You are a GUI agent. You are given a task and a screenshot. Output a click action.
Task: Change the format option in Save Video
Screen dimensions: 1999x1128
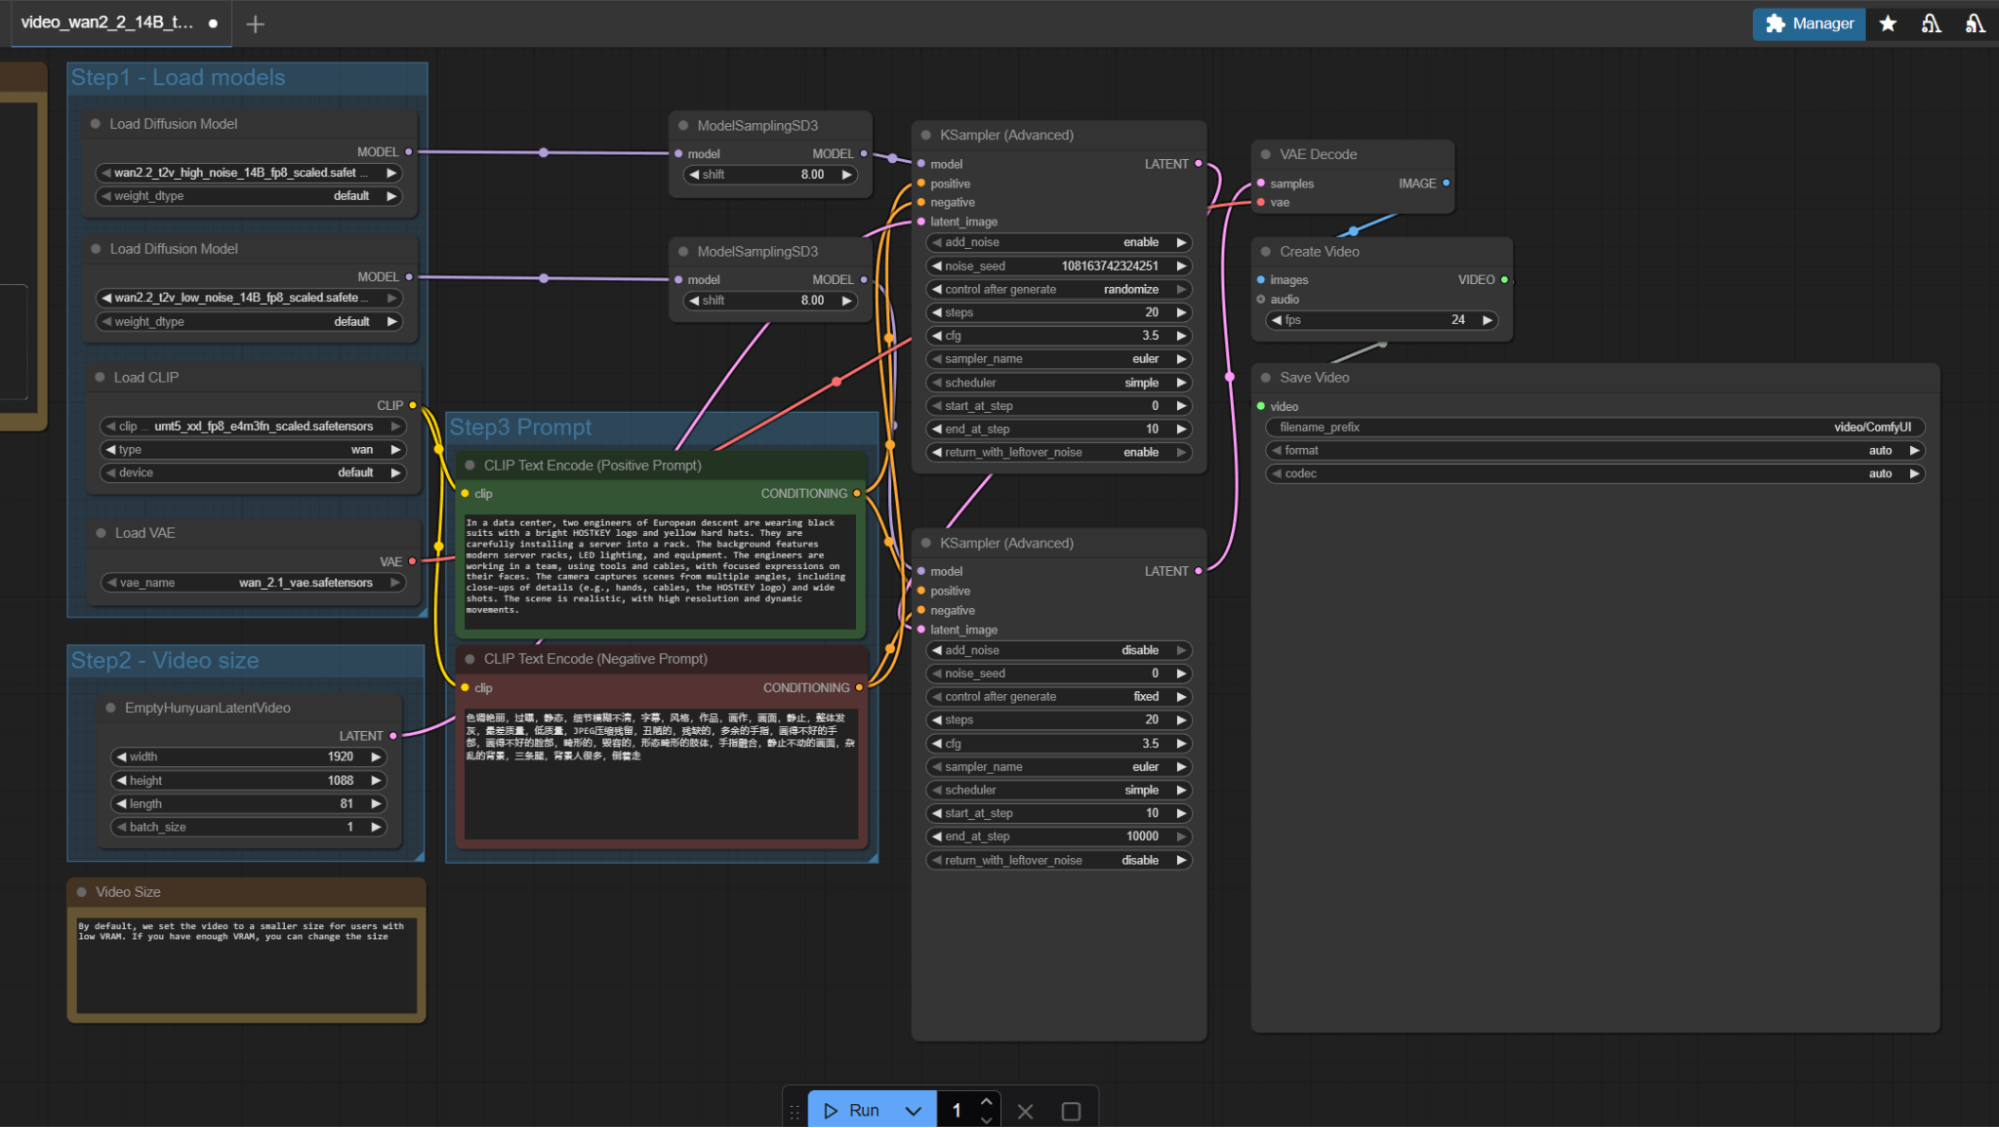coord(1594,450)
